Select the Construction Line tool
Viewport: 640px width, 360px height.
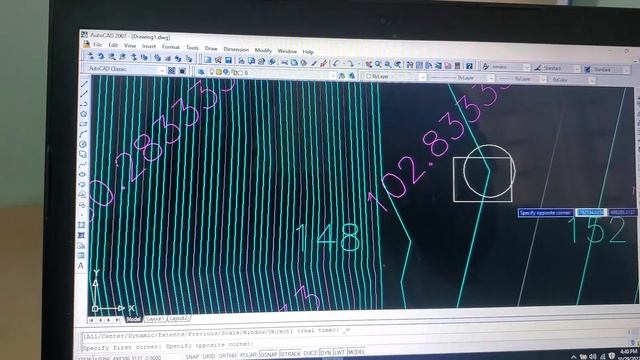pos(84,94)
